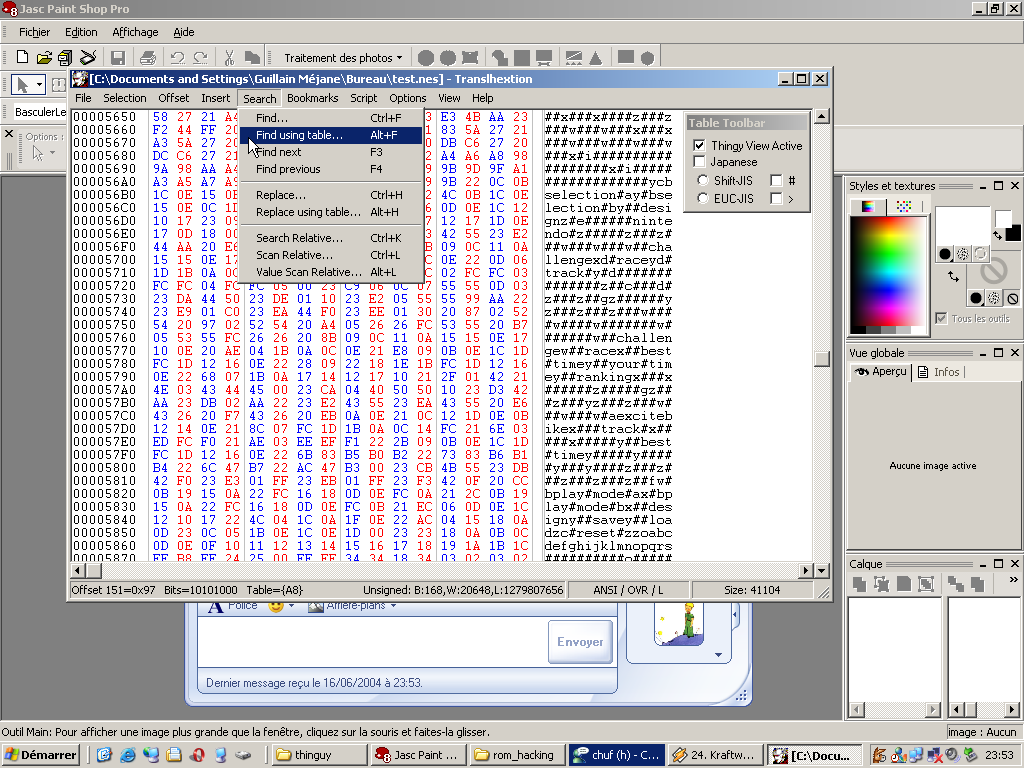The height and width of the screenshot is (768, 1024).
Task: Set background material style to solid color
Action: pos(976,298)
